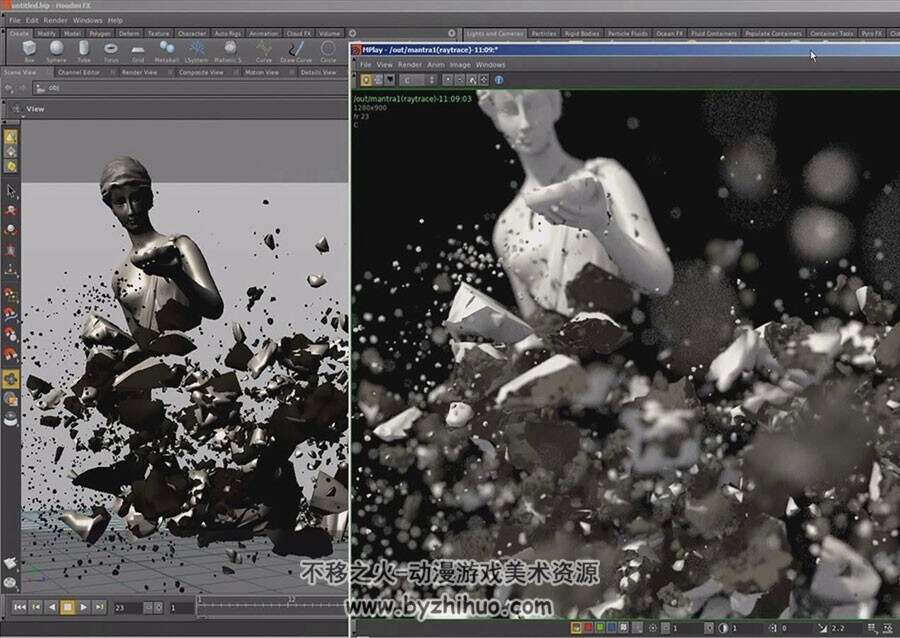Click the yellow highlighted snapping tool in sidebar
Screen dimensions: 900x638
click(x=11, y=379)
